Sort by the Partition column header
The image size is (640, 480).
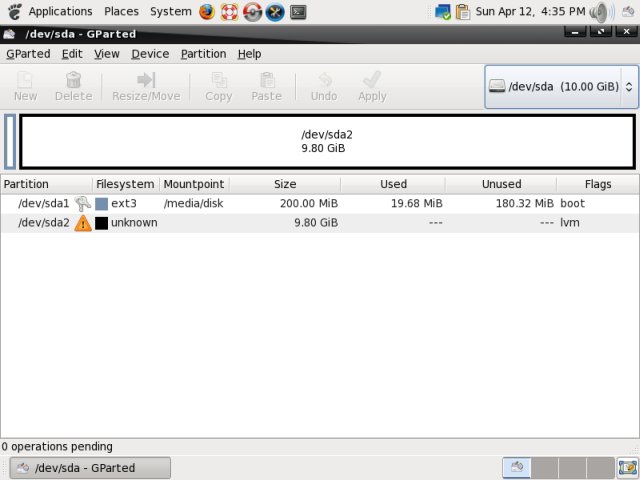coord(47,184)
